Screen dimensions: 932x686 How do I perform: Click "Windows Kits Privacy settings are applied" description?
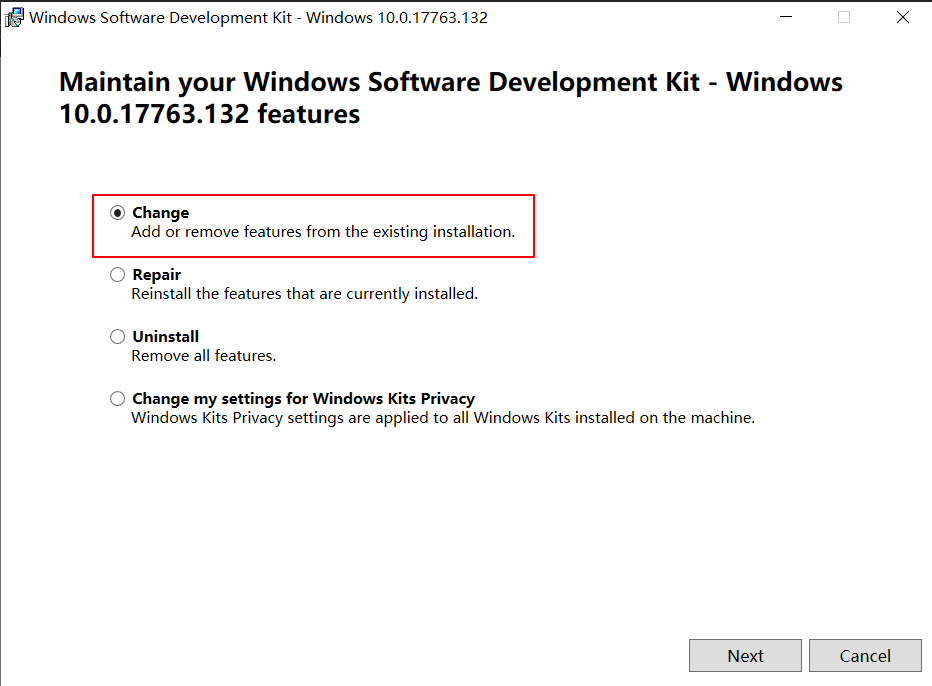pos(443,418)
